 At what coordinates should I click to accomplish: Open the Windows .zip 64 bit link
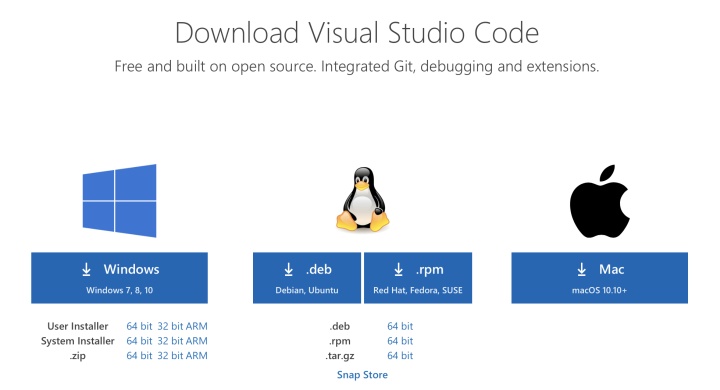tap(139, 356)
